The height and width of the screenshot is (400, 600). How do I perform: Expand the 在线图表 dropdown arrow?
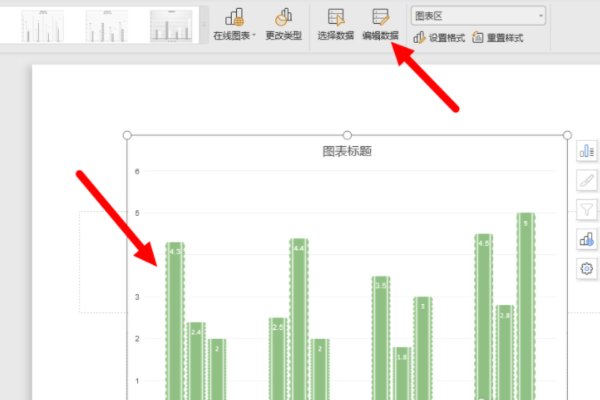point(254,36)
